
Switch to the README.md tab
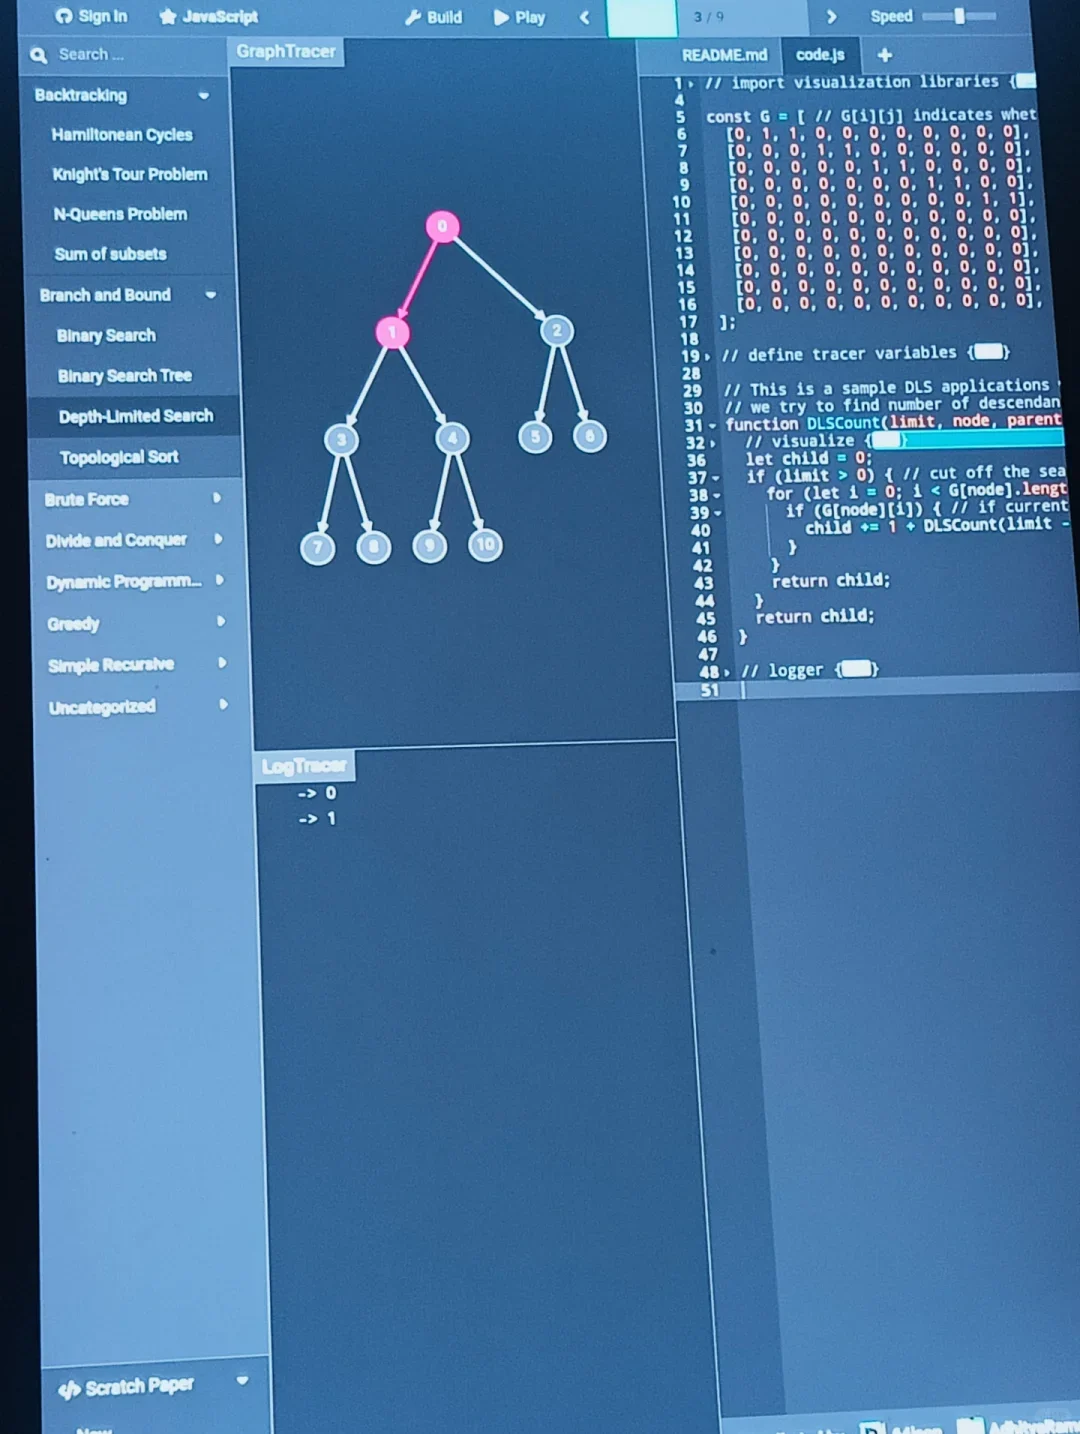[724, 55]
